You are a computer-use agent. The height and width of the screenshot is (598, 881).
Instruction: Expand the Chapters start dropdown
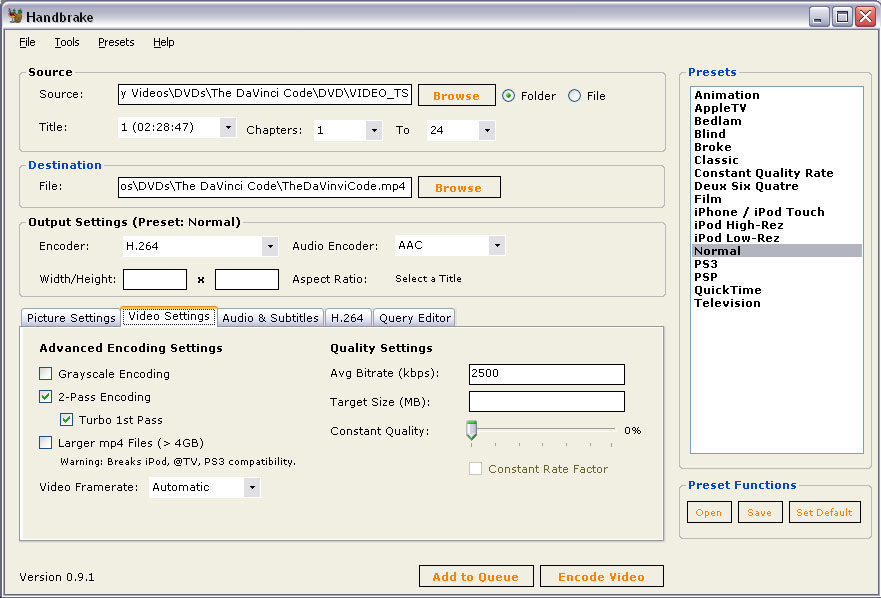[x=374, y=130]
